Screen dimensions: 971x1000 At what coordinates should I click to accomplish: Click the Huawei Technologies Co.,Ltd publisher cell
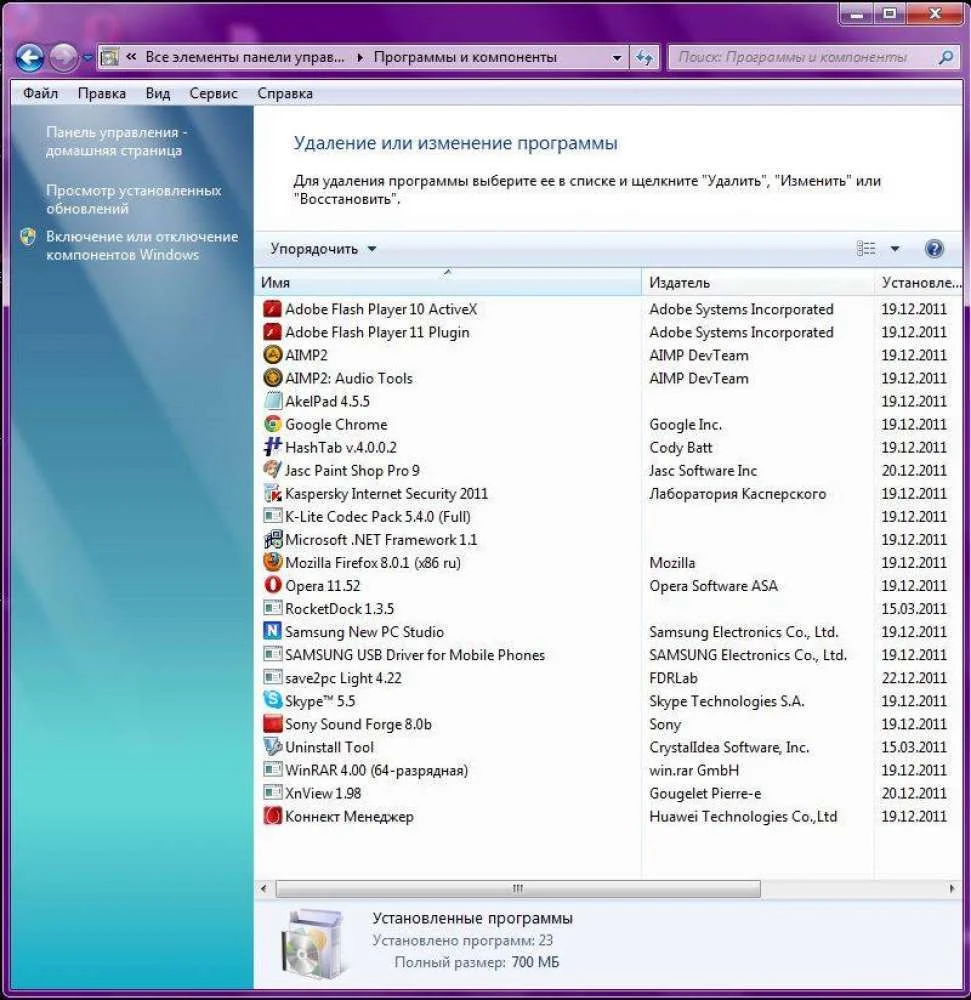743,816
